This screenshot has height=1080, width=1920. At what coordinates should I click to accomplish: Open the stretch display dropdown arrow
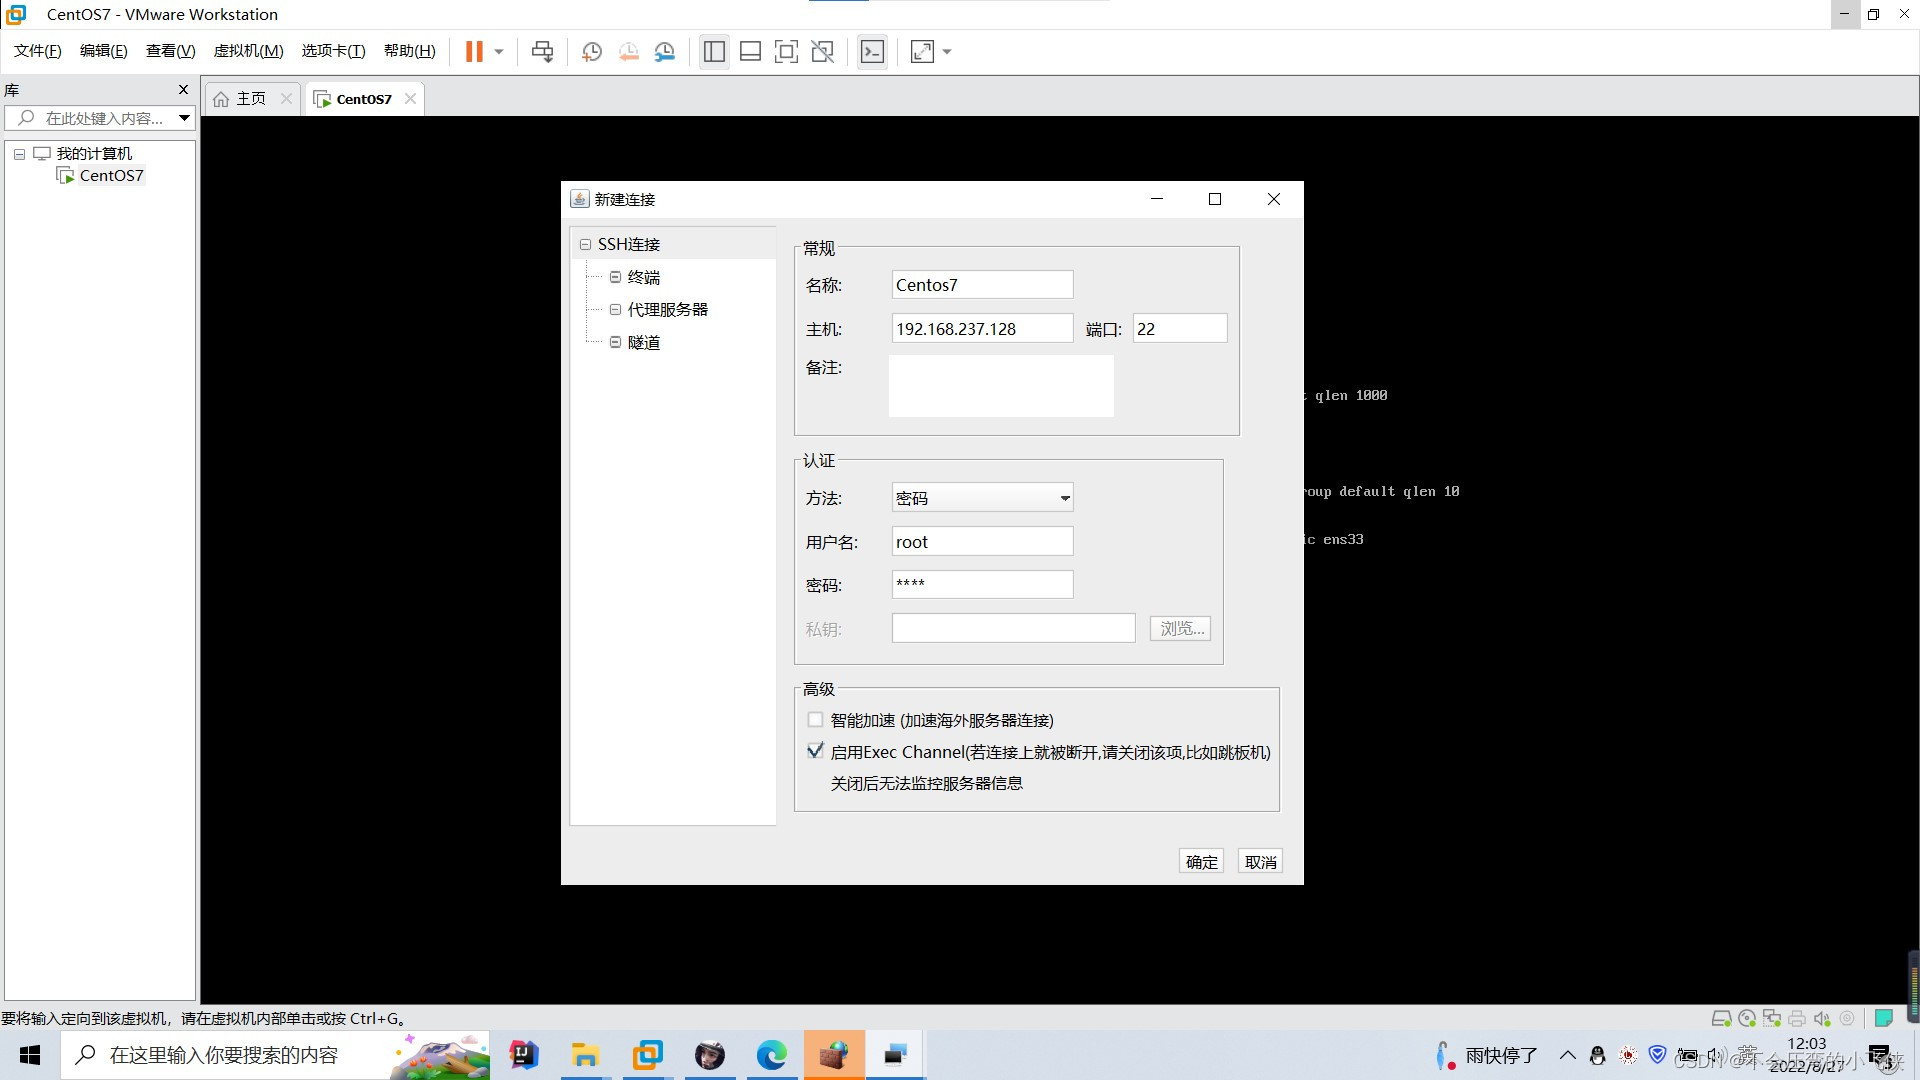[x=947, y=51]
